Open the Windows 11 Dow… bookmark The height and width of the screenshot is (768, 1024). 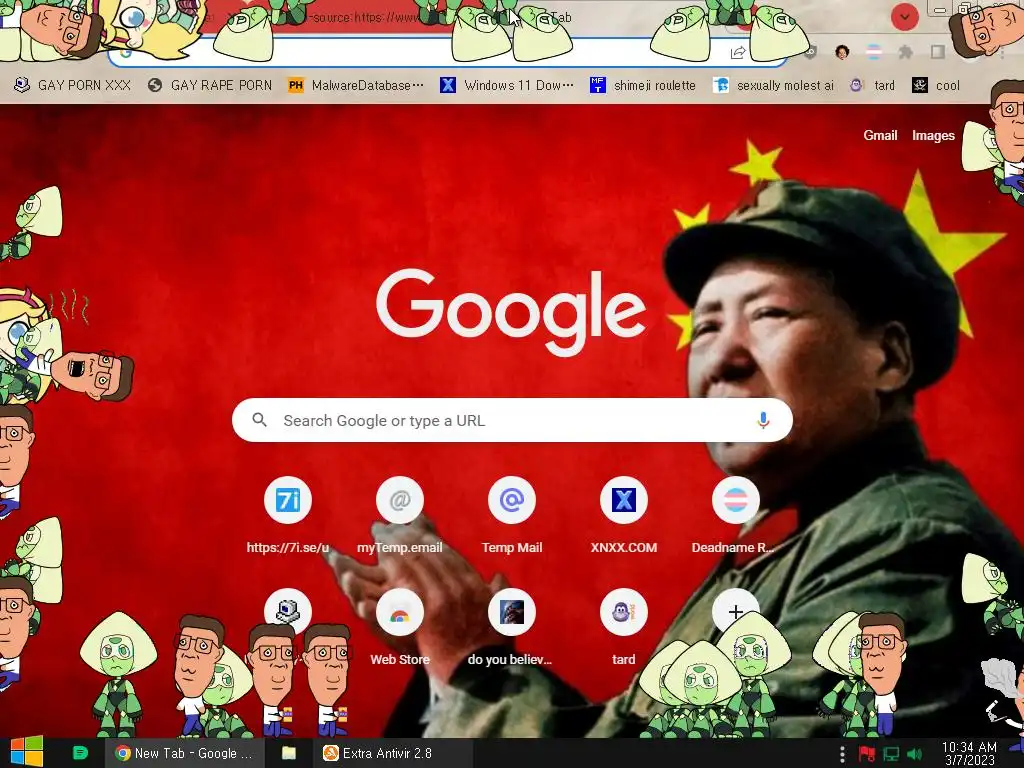click(507, 85)
